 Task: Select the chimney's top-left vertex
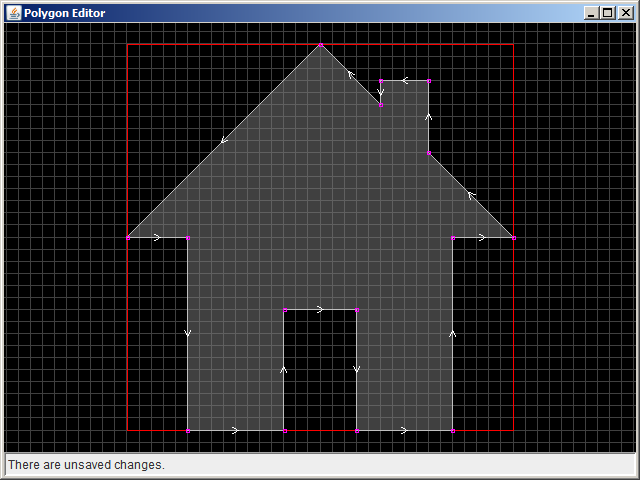tap(381, 82)
